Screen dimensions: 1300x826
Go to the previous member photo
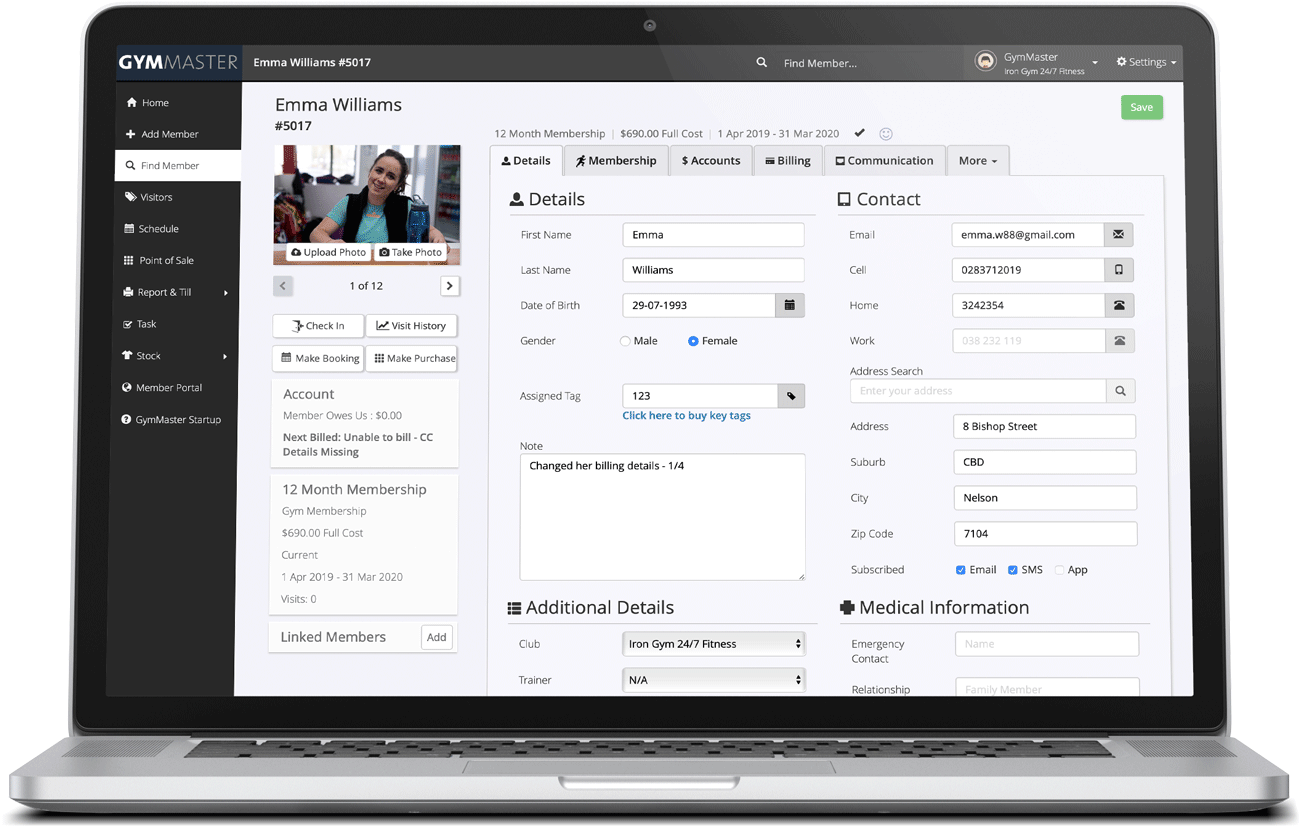click(x=283, y=286)
